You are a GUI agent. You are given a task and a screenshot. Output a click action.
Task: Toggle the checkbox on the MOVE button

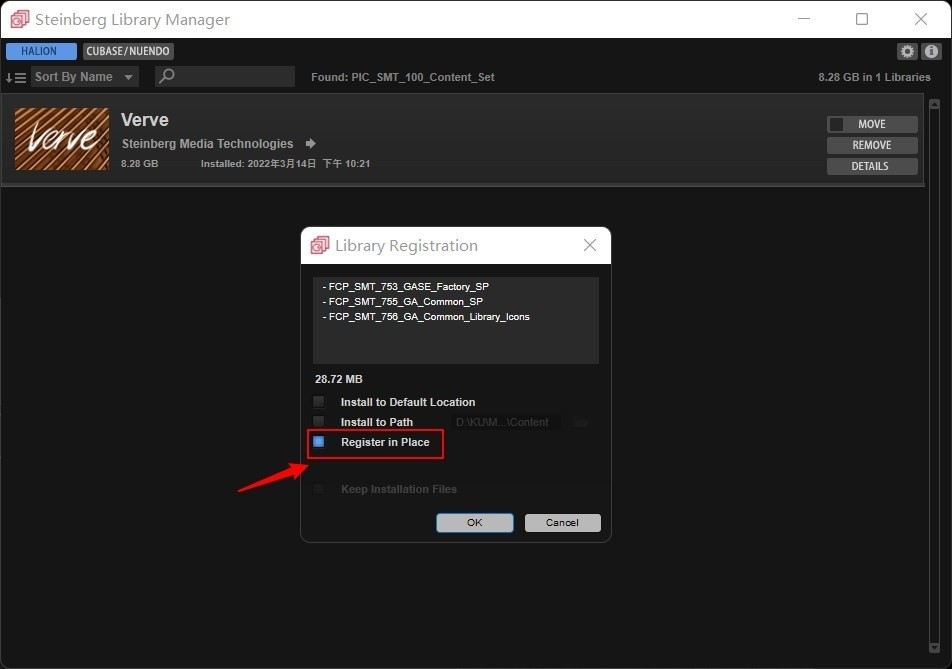837,124
